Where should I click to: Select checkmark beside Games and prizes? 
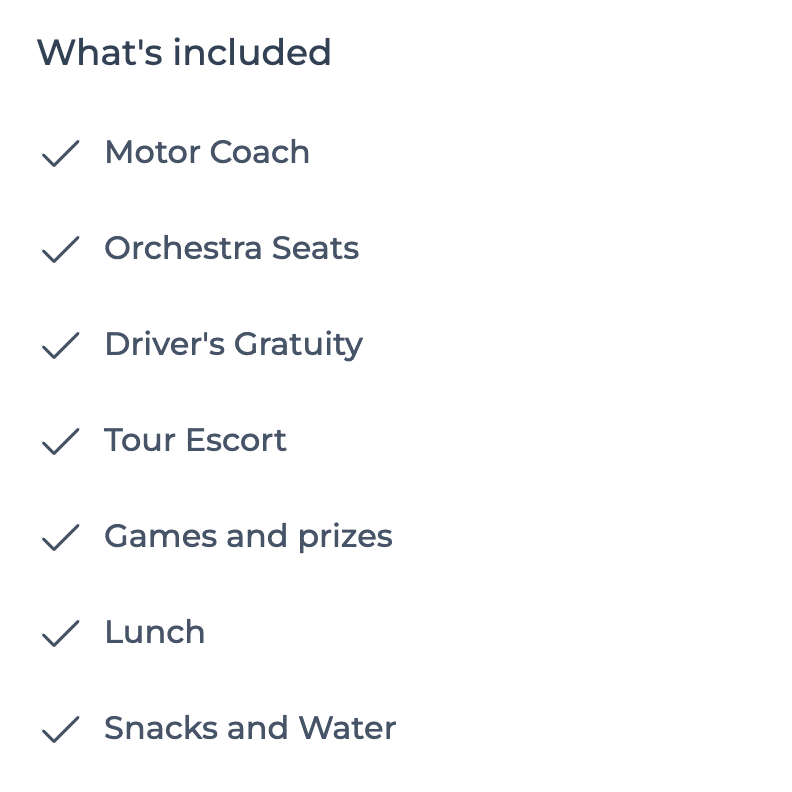coord(61,537)
